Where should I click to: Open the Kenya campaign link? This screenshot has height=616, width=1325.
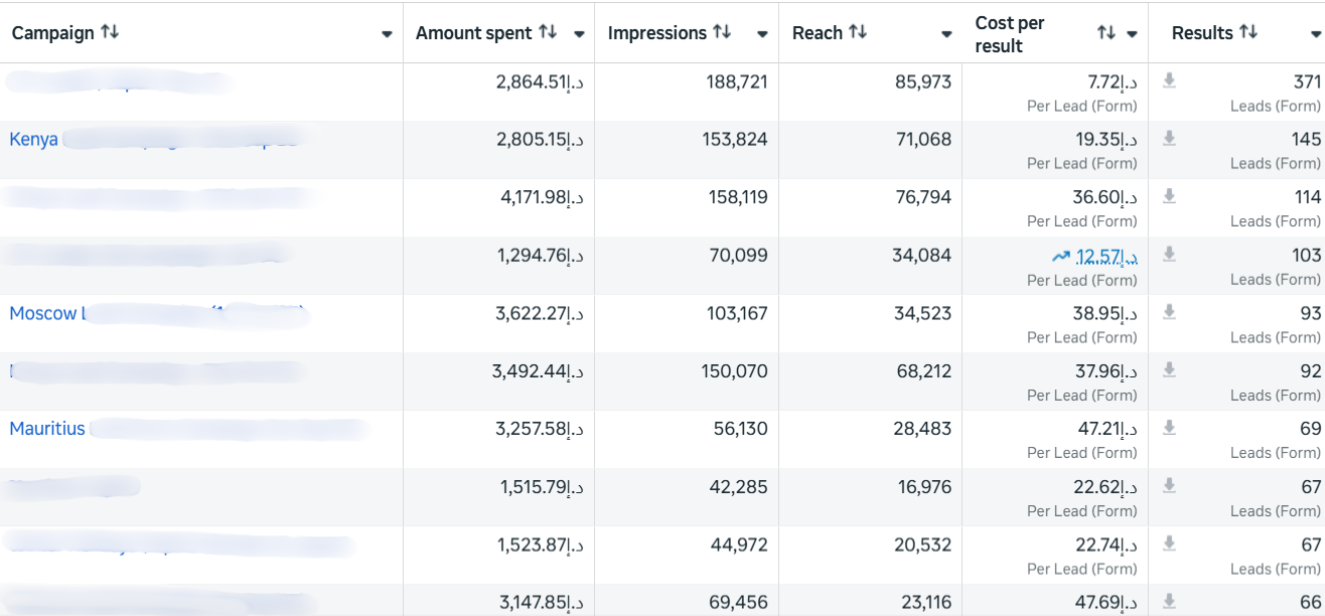[34, 139]
